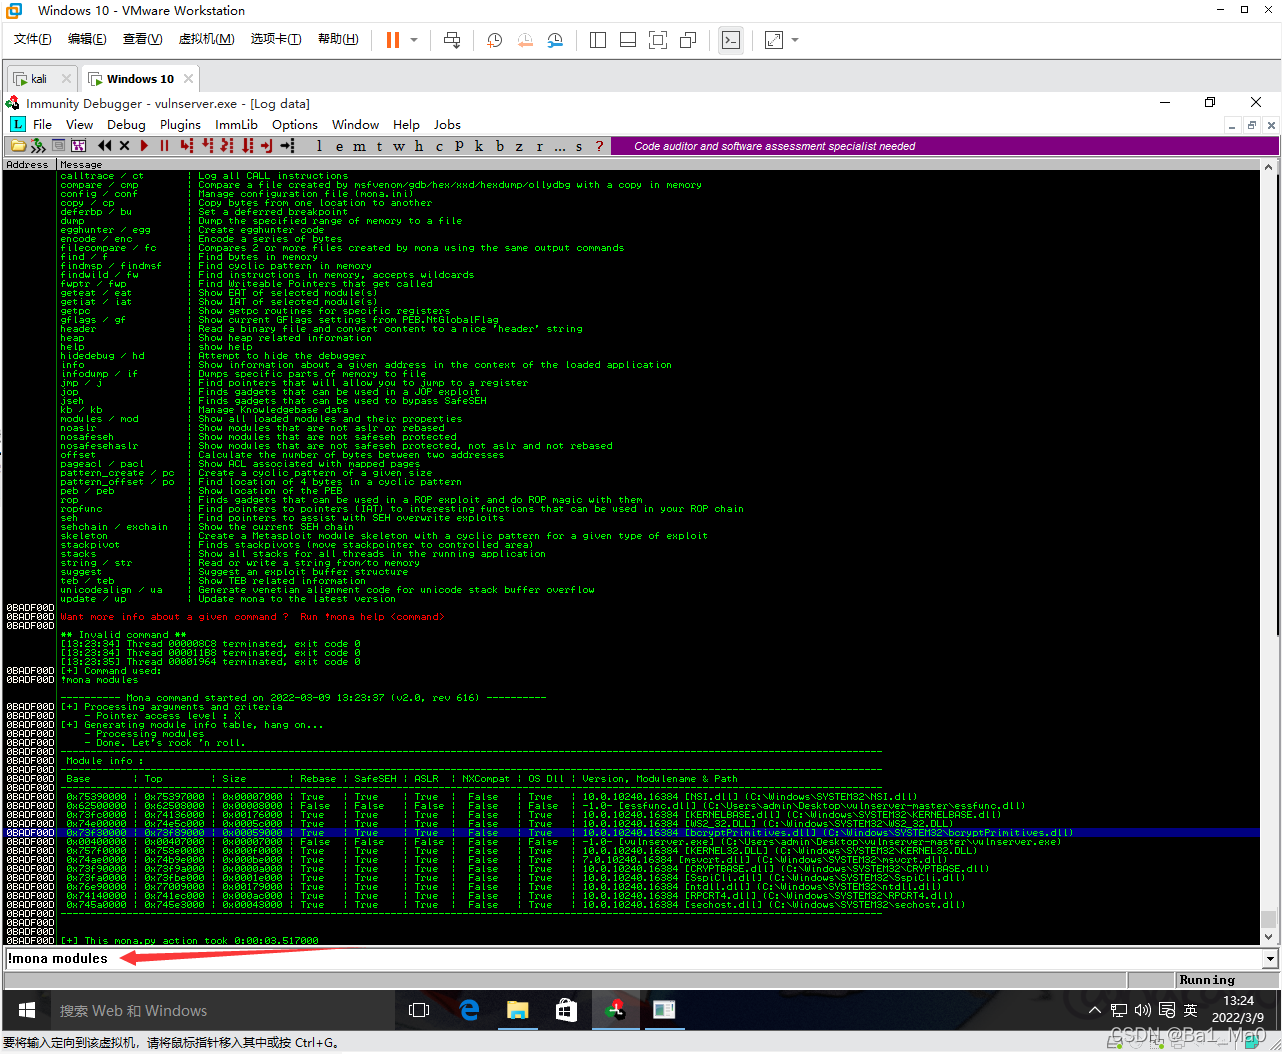Open the snapshot manager
1282x1054 pixels.
tap(555, 40)
